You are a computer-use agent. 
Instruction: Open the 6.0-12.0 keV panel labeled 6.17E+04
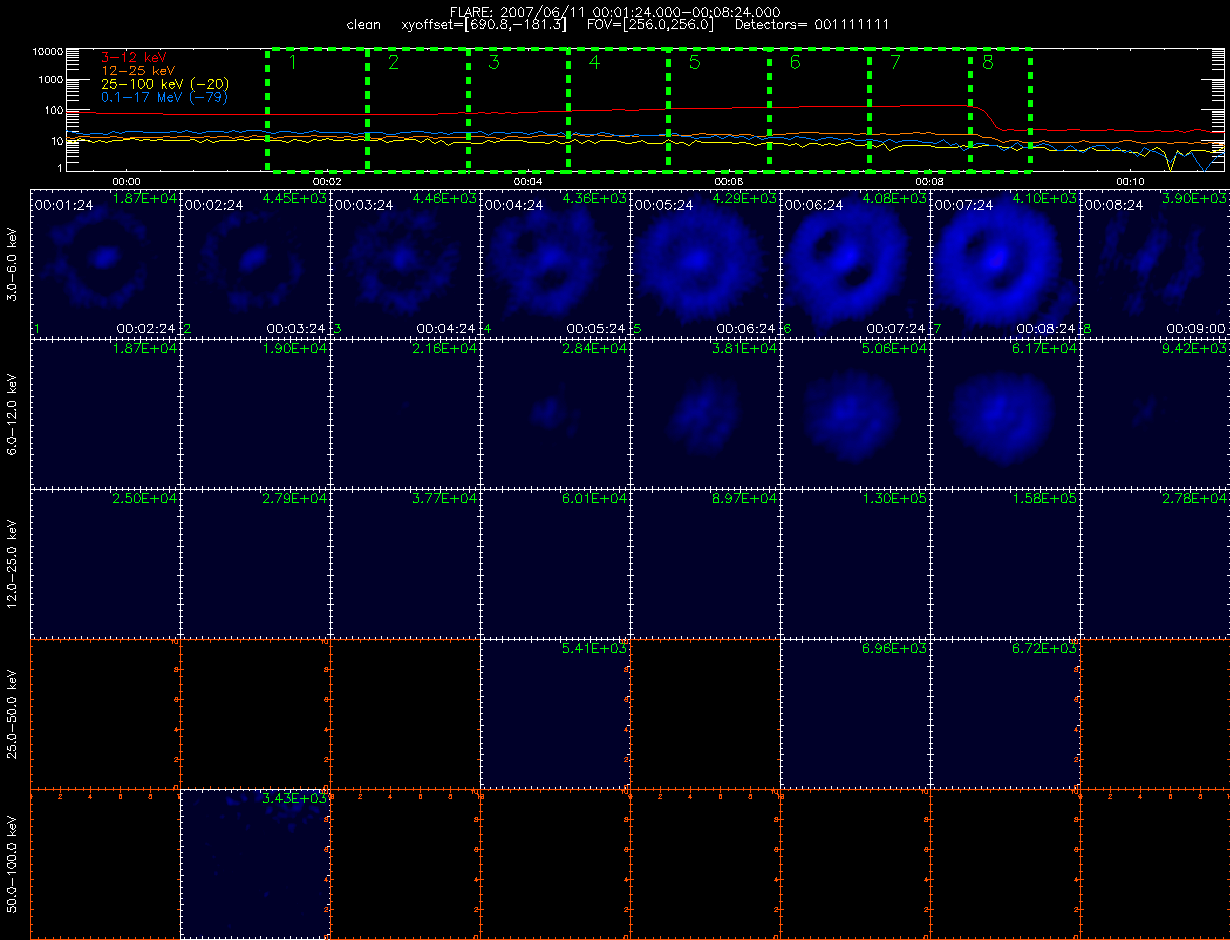tap(1005, 413)
